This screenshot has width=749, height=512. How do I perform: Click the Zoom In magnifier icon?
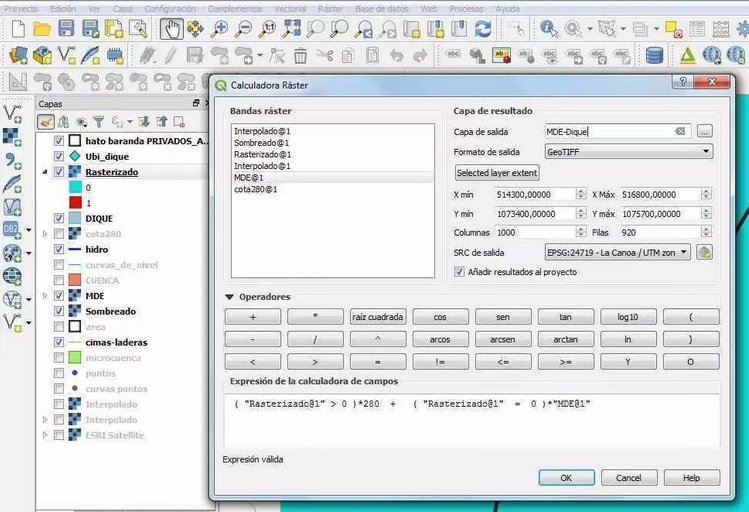click(x=220, y=29)
